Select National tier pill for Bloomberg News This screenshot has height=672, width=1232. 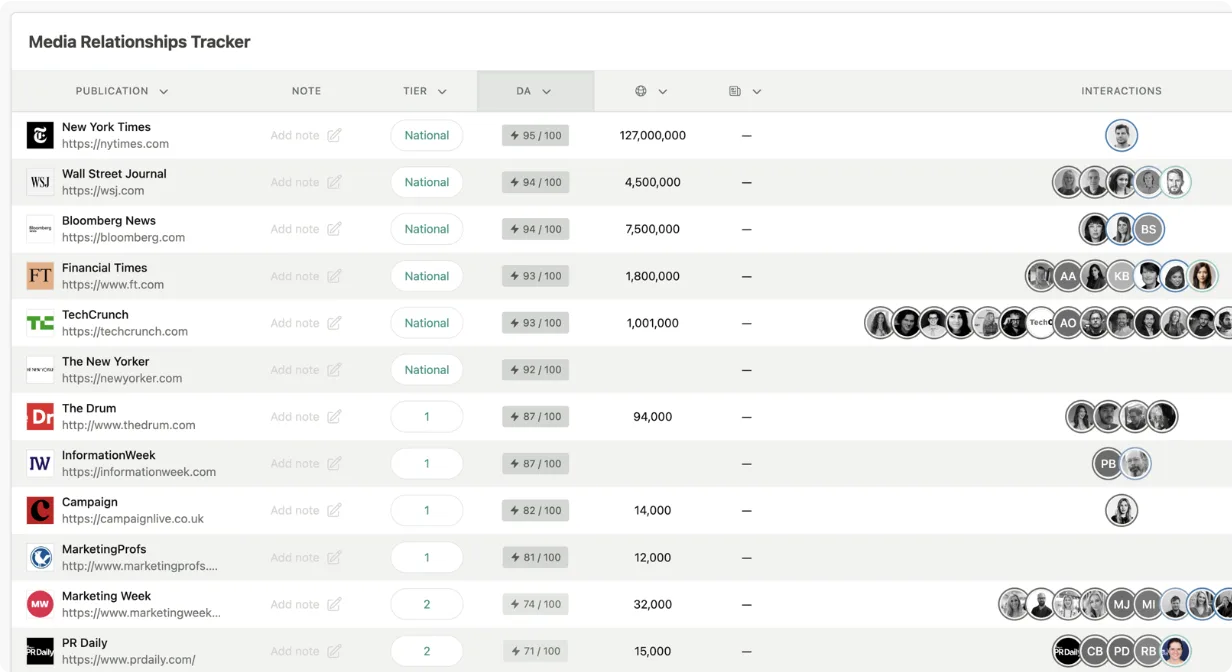tap(427, 229)
